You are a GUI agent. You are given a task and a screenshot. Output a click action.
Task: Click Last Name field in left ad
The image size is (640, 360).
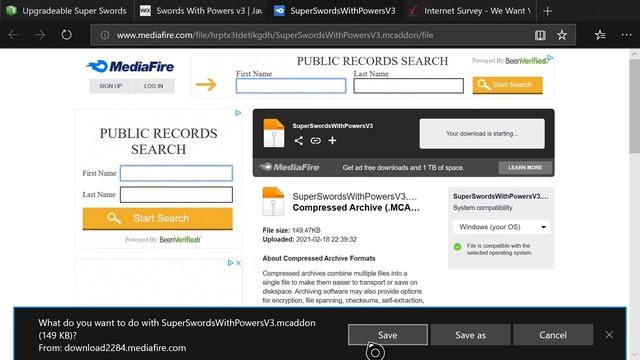click(176, 195)
